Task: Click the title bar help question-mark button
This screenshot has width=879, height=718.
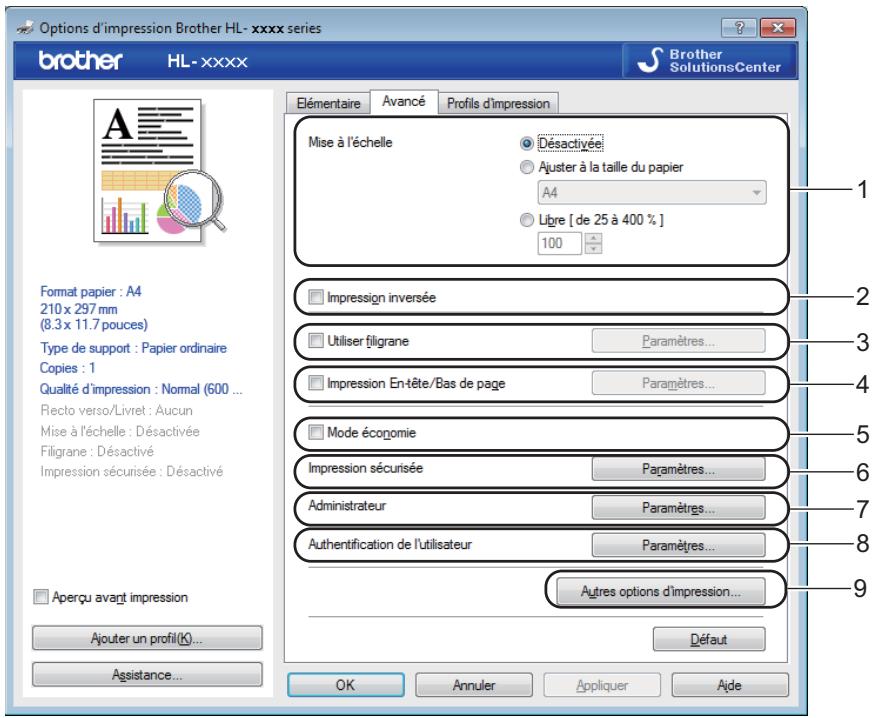Action: 739,27
